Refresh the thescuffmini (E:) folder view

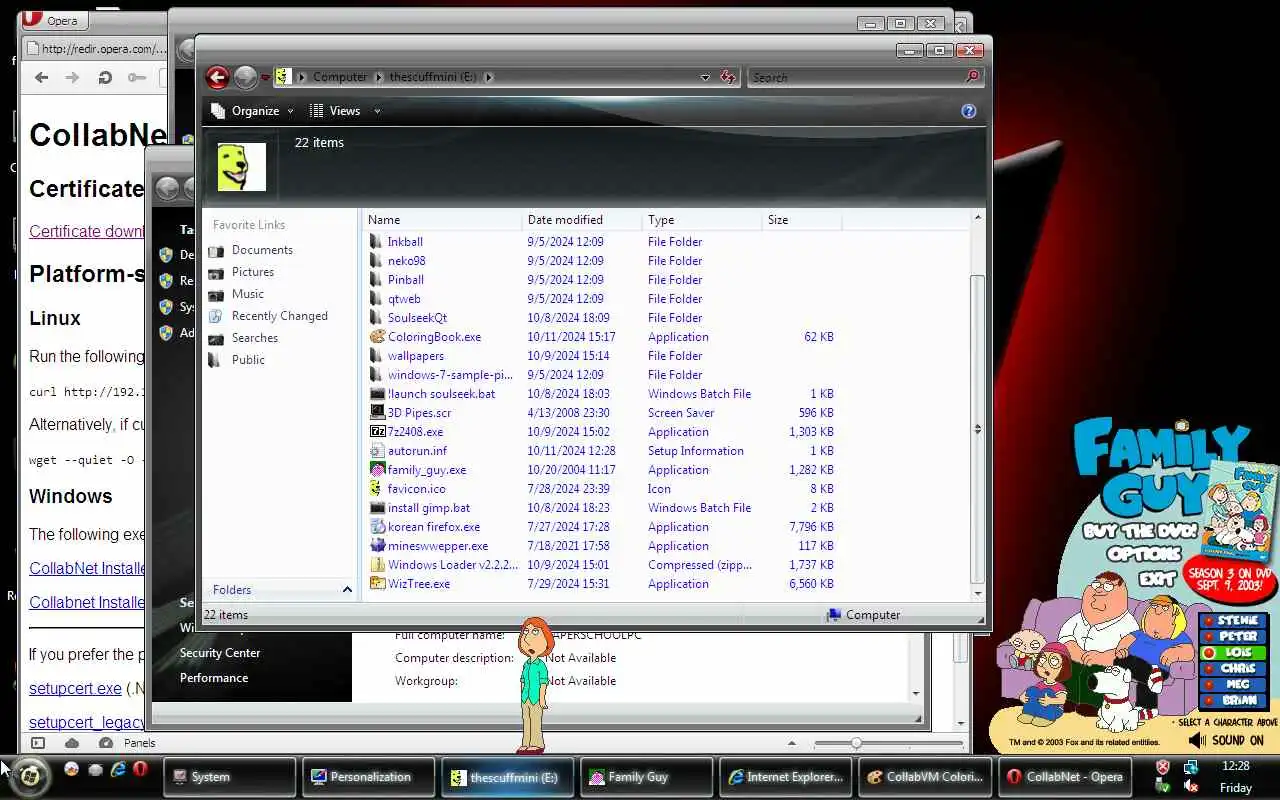(727, 77)
